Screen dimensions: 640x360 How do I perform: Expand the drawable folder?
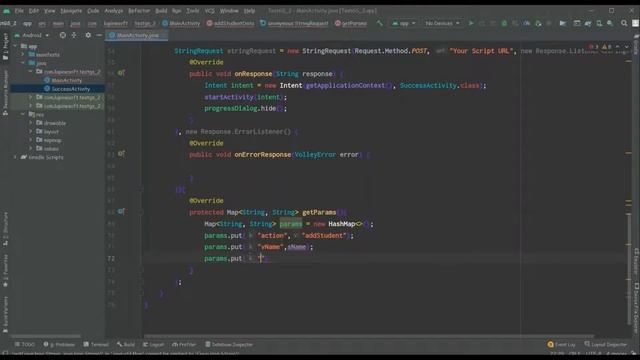(x=31, y=123)
